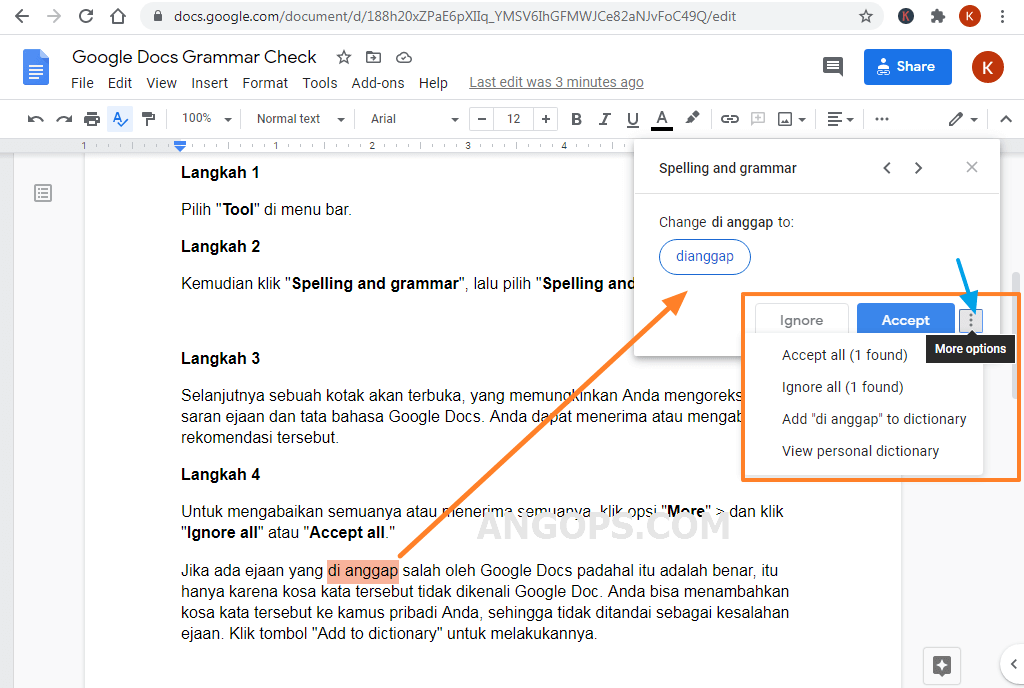Select View personal dictionary
The height and width of the screenshot is (688, 1024).
click(861, 451)
